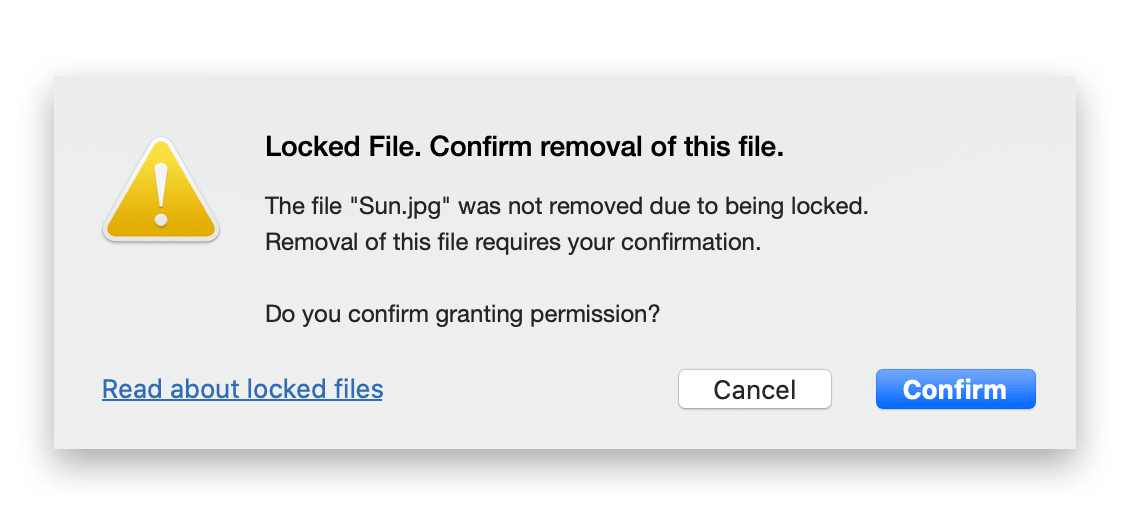Image resolution: width=1130 pixels, height=525 pixels.
Task: Click the empty gray dialog background
Action: (x=937, y=288)
